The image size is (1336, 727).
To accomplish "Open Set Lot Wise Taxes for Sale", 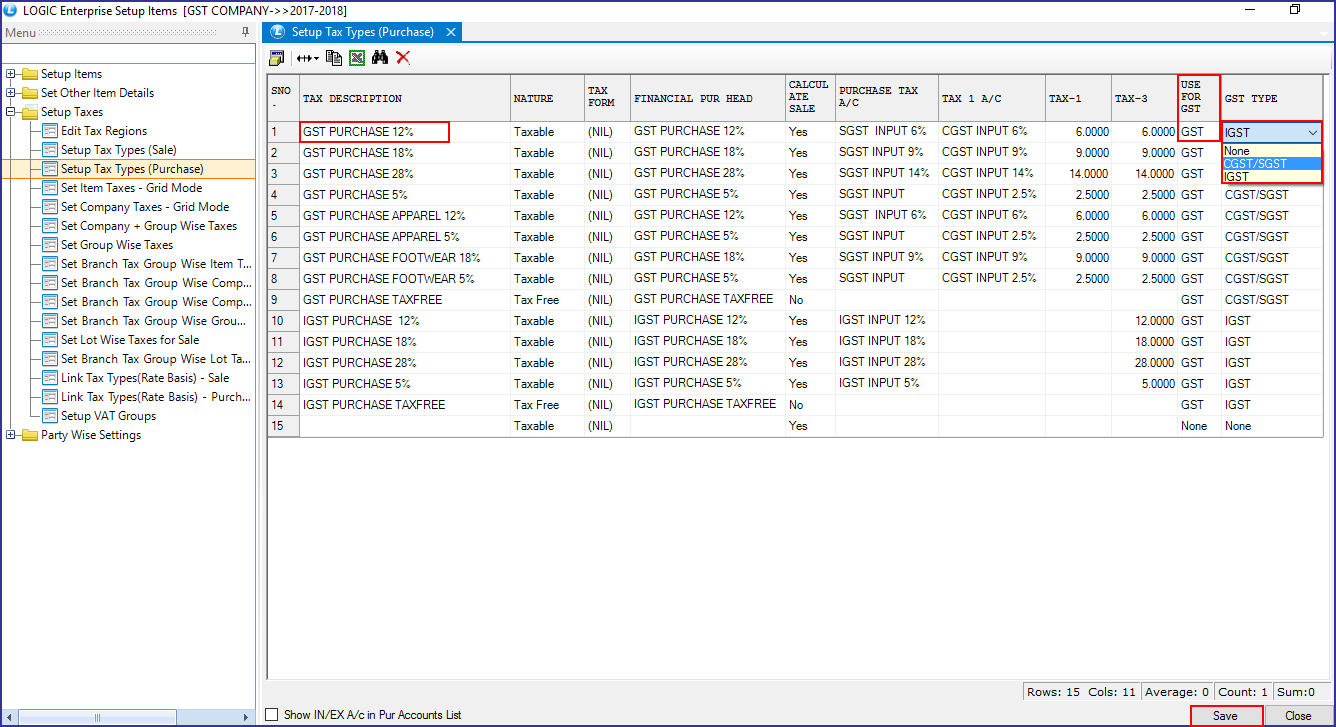I will tap(130, 340).
